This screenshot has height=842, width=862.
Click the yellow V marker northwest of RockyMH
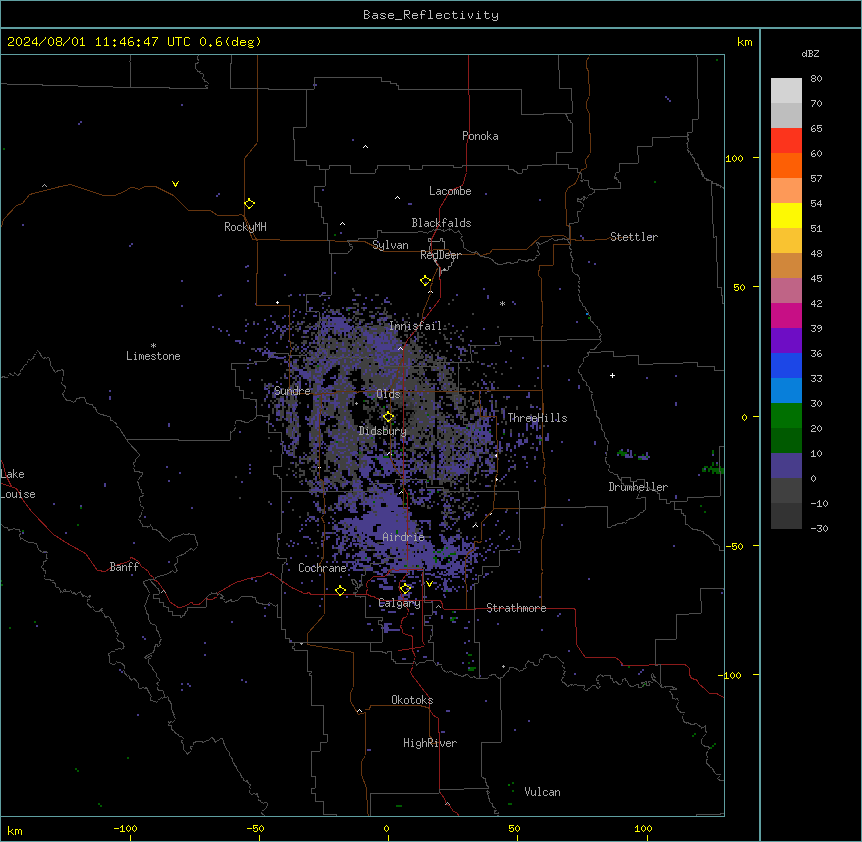coord(175,184)
